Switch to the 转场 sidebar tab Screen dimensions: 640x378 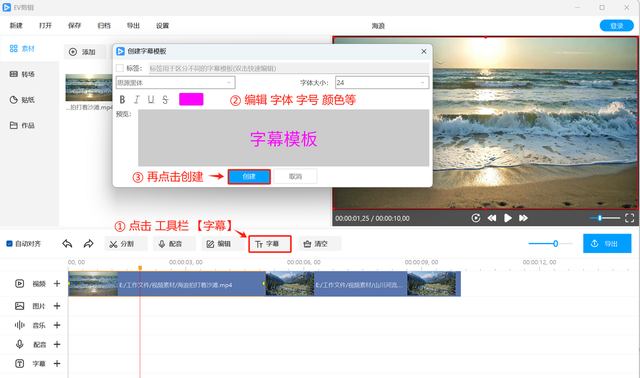22,74
